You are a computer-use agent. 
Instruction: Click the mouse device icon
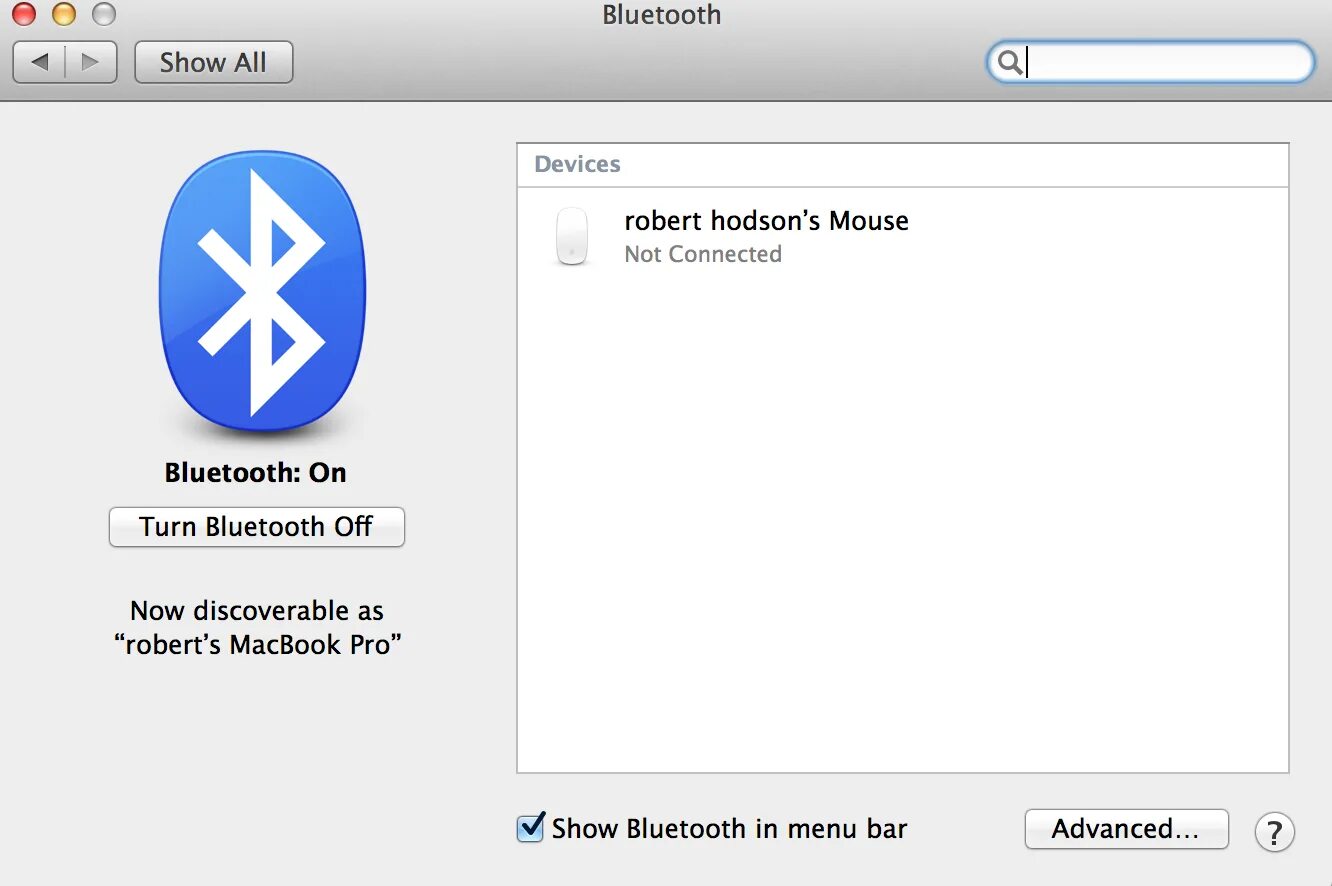(x=572, y=237)
